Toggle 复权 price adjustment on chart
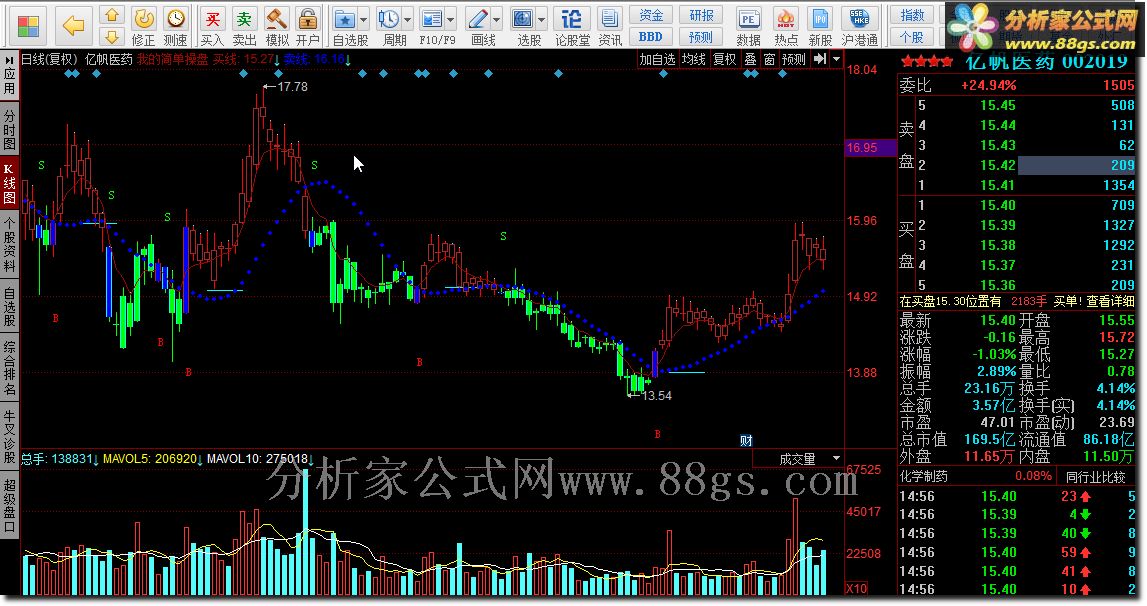This screenshot has height=606, width=1147. point(724,59)
